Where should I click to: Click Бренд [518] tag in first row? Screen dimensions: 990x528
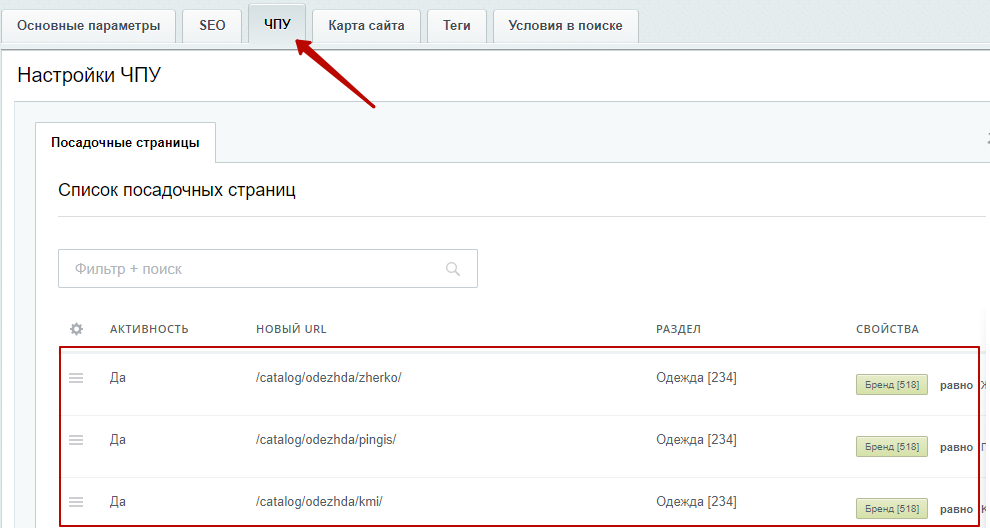click(892, 385)
